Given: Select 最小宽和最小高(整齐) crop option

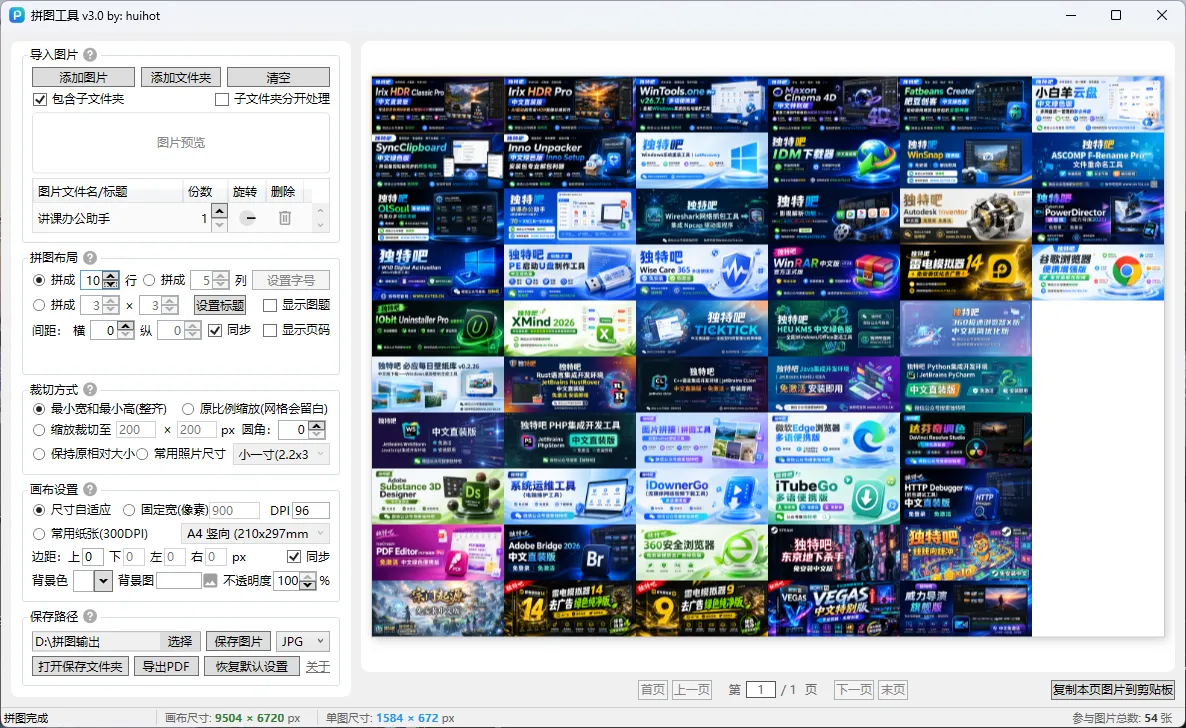Looking at the screenshot, I should (39, 409).
